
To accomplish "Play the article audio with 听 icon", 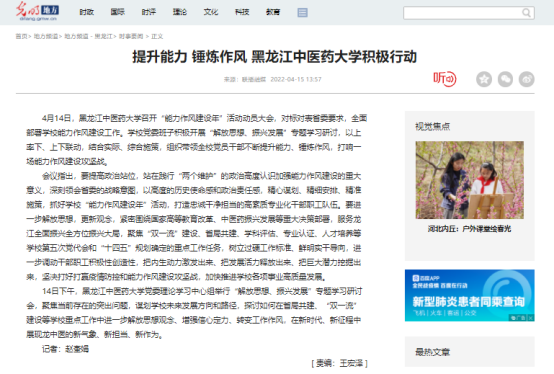I will tap(445, 79).
